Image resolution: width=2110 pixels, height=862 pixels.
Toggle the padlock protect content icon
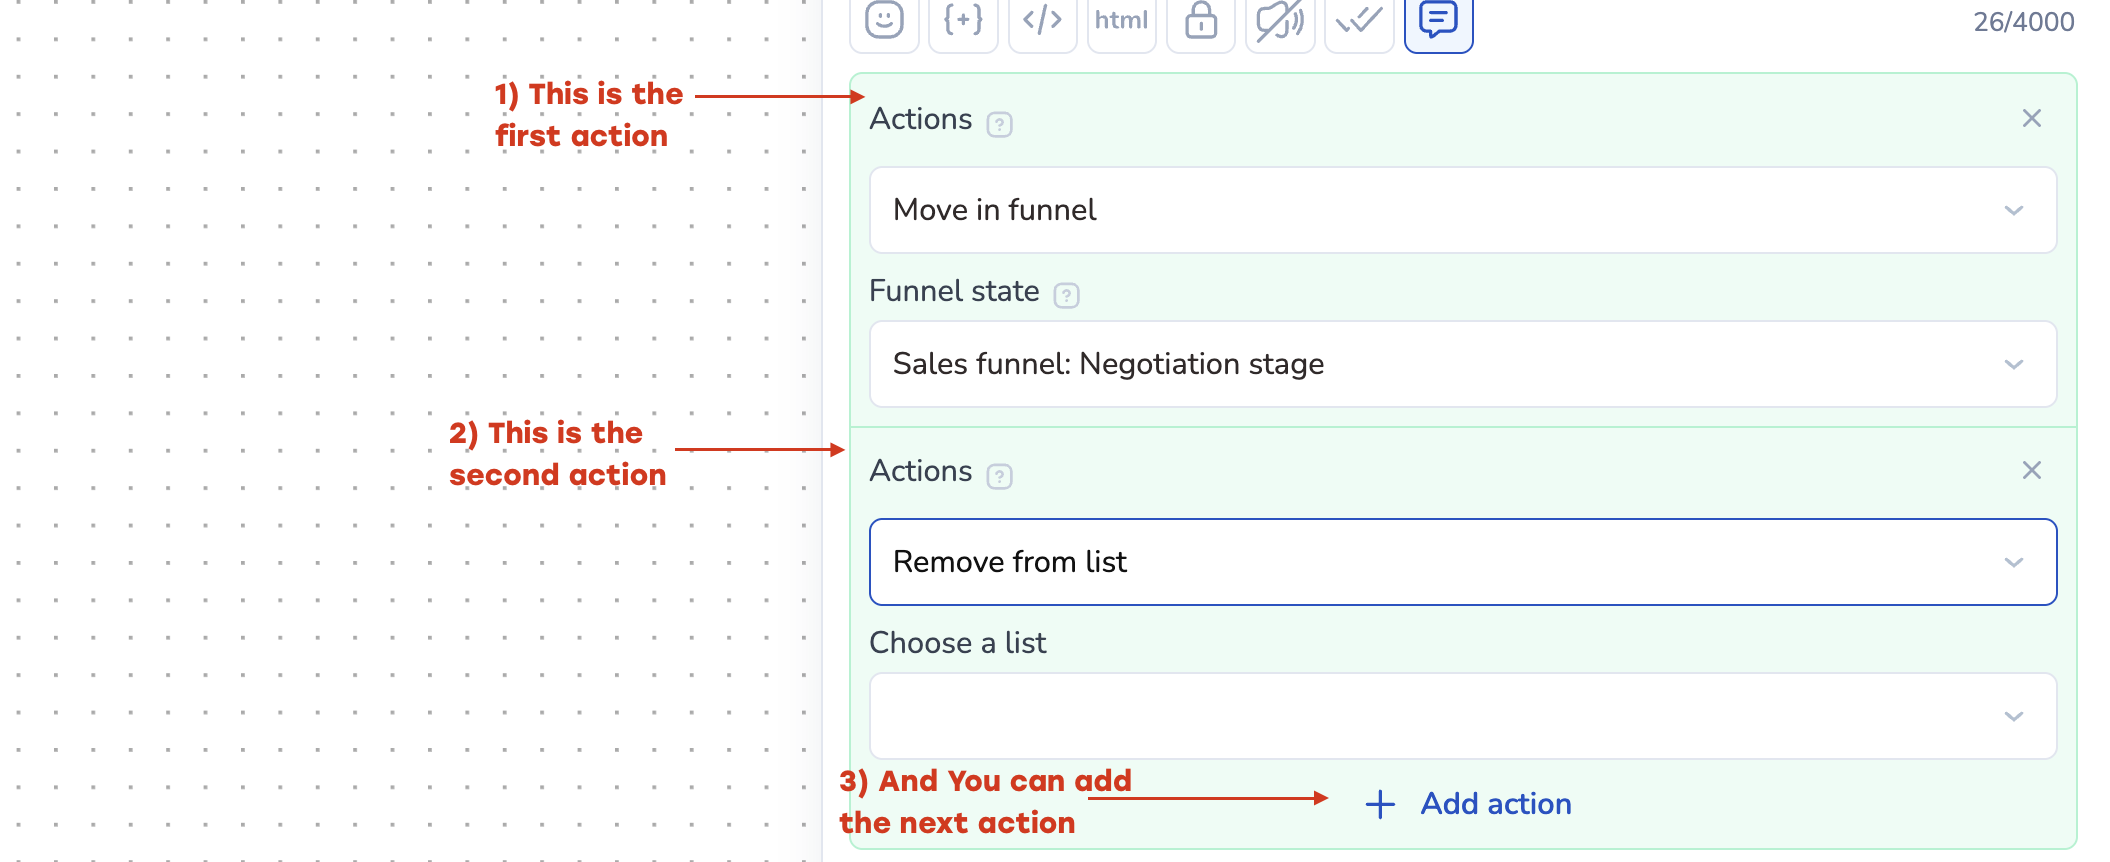click(1201, 20)
